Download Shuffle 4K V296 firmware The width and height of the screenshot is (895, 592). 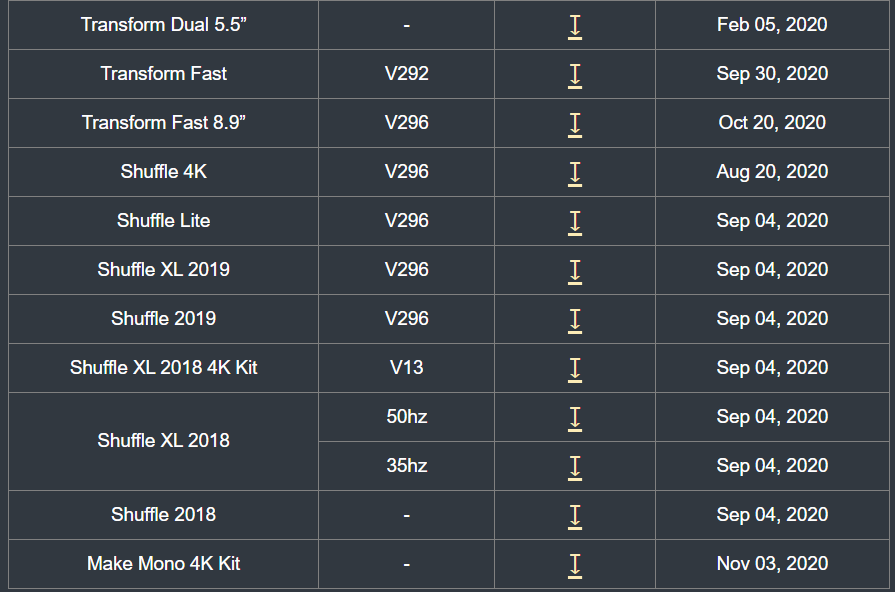[x=575, y=174]
